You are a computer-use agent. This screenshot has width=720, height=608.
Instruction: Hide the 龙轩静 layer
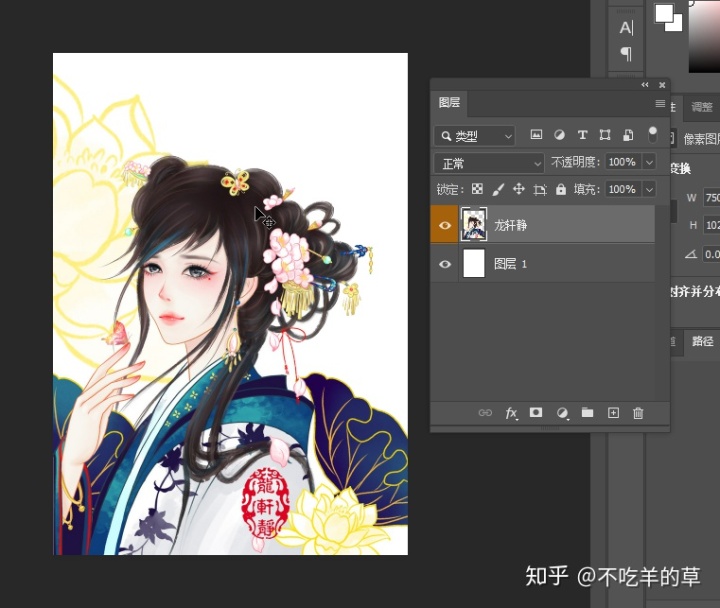coord(444,225)
